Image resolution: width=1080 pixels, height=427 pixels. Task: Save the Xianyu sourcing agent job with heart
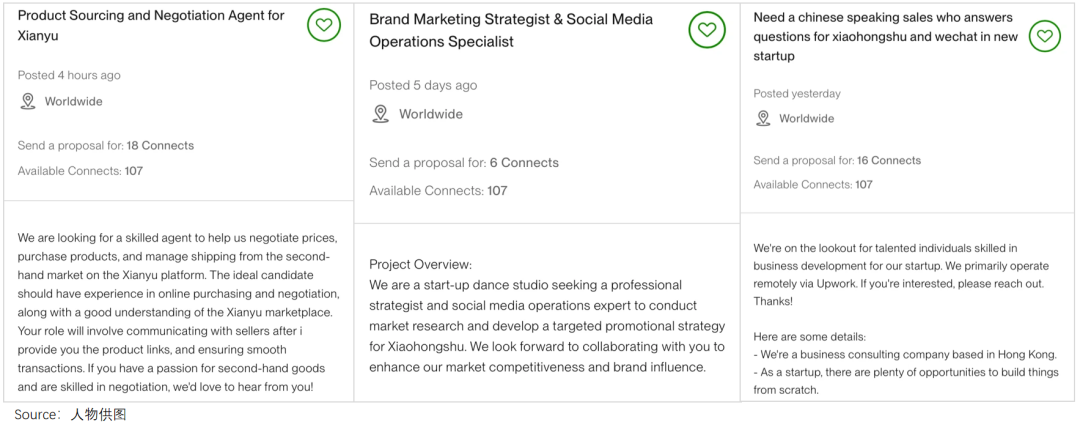pyautogui.click(x=324, y=25)
